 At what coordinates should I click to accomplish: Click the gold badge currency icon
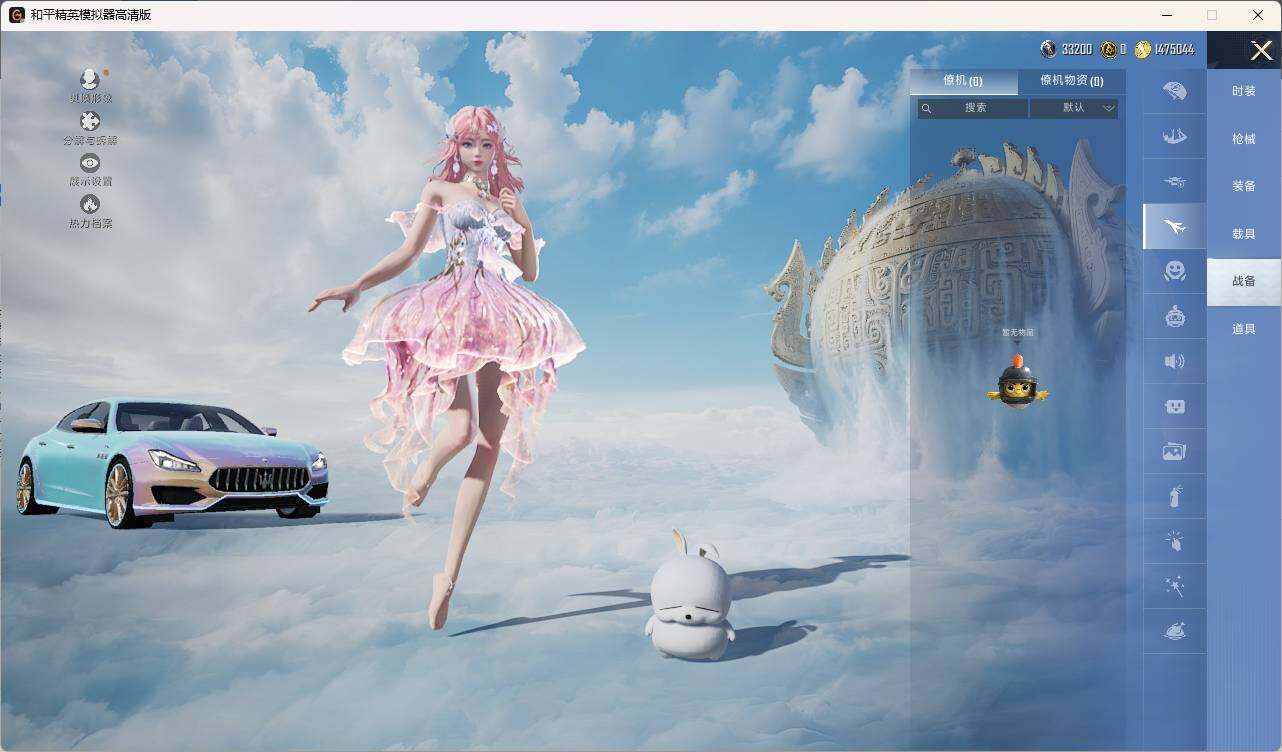click(x=1109, y=49)
